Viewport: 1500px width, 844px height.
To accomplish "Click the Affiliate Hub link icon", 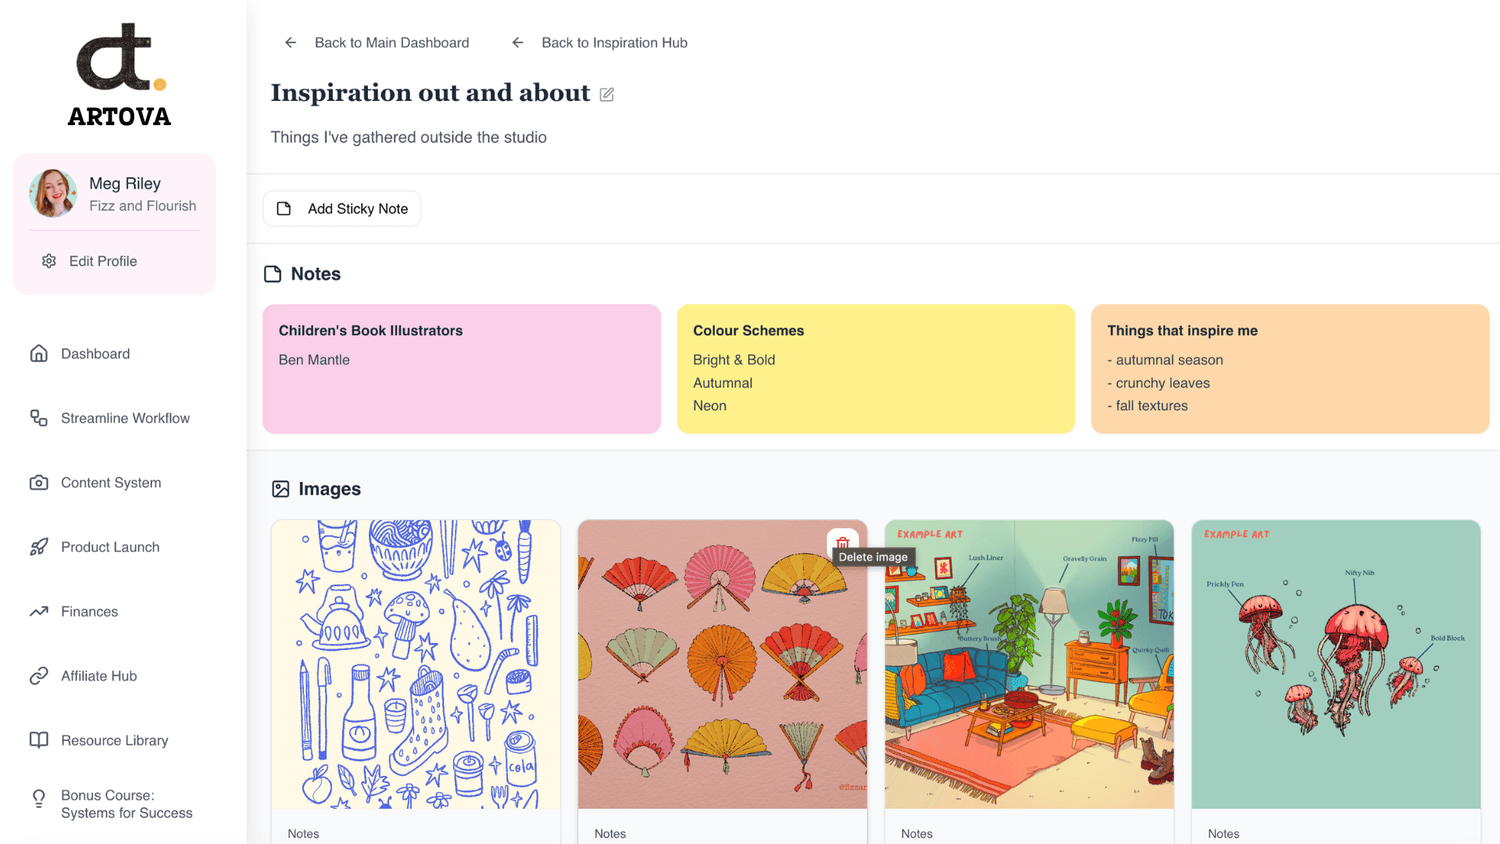I will click(39, 676).
